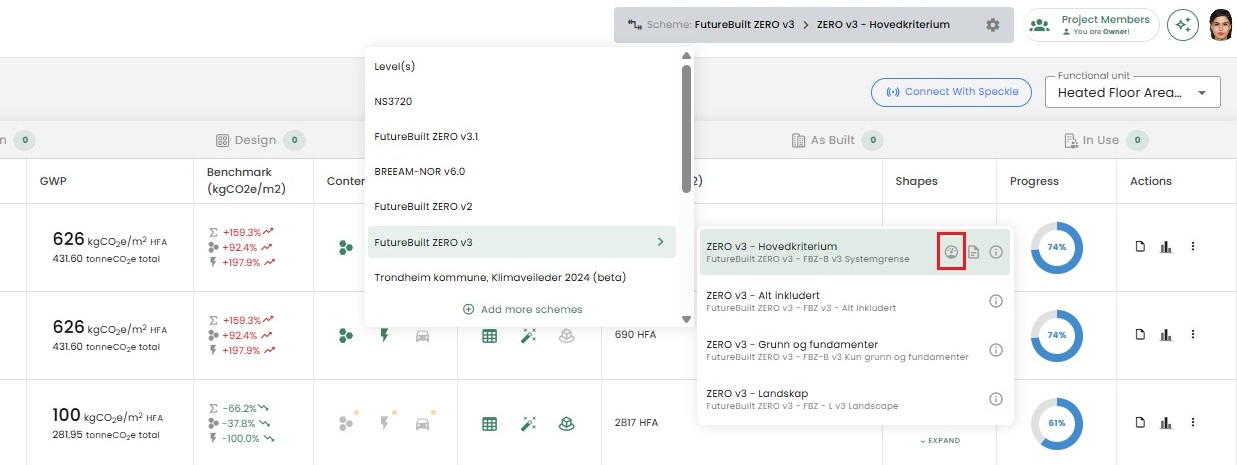1237x465 pixels.
Task: Expand the FutureBuilt ZERO v3 submenu
Action: 659,242
